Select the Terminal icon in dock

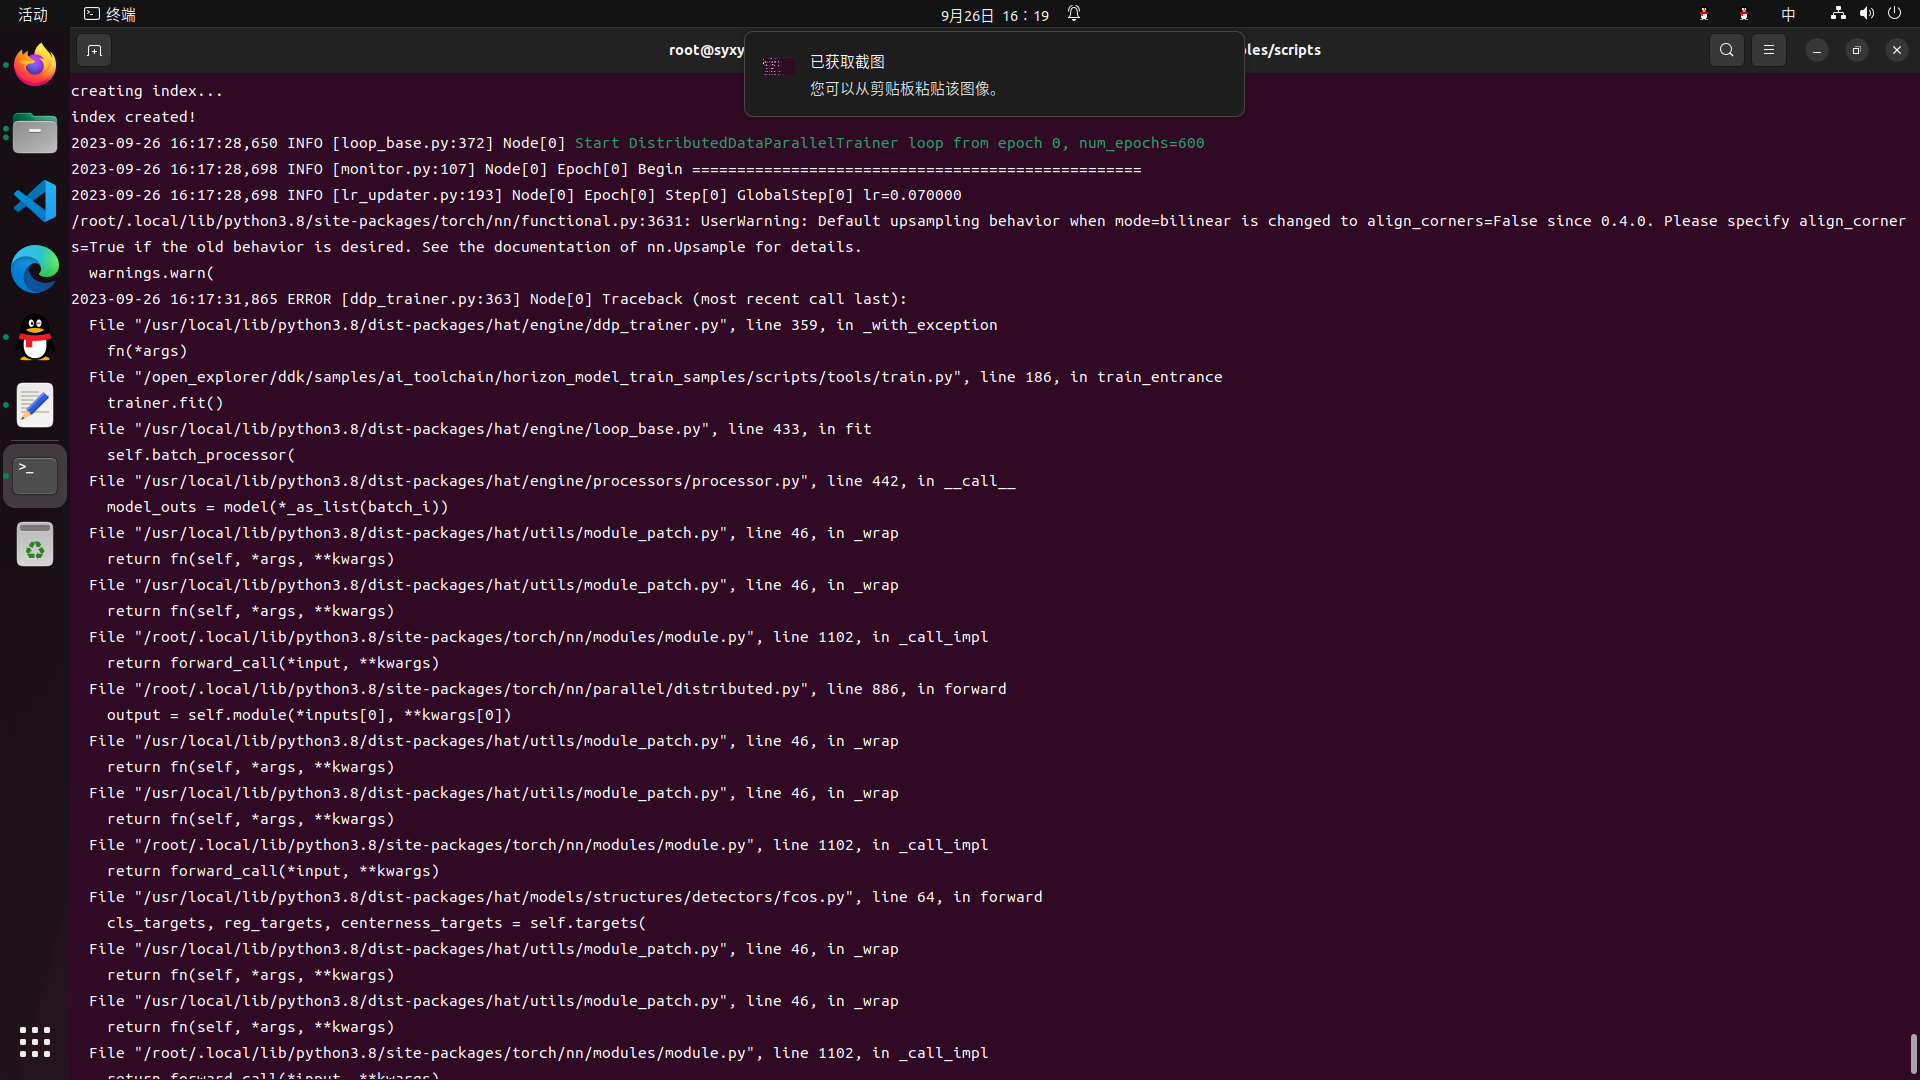click(35, 476)
